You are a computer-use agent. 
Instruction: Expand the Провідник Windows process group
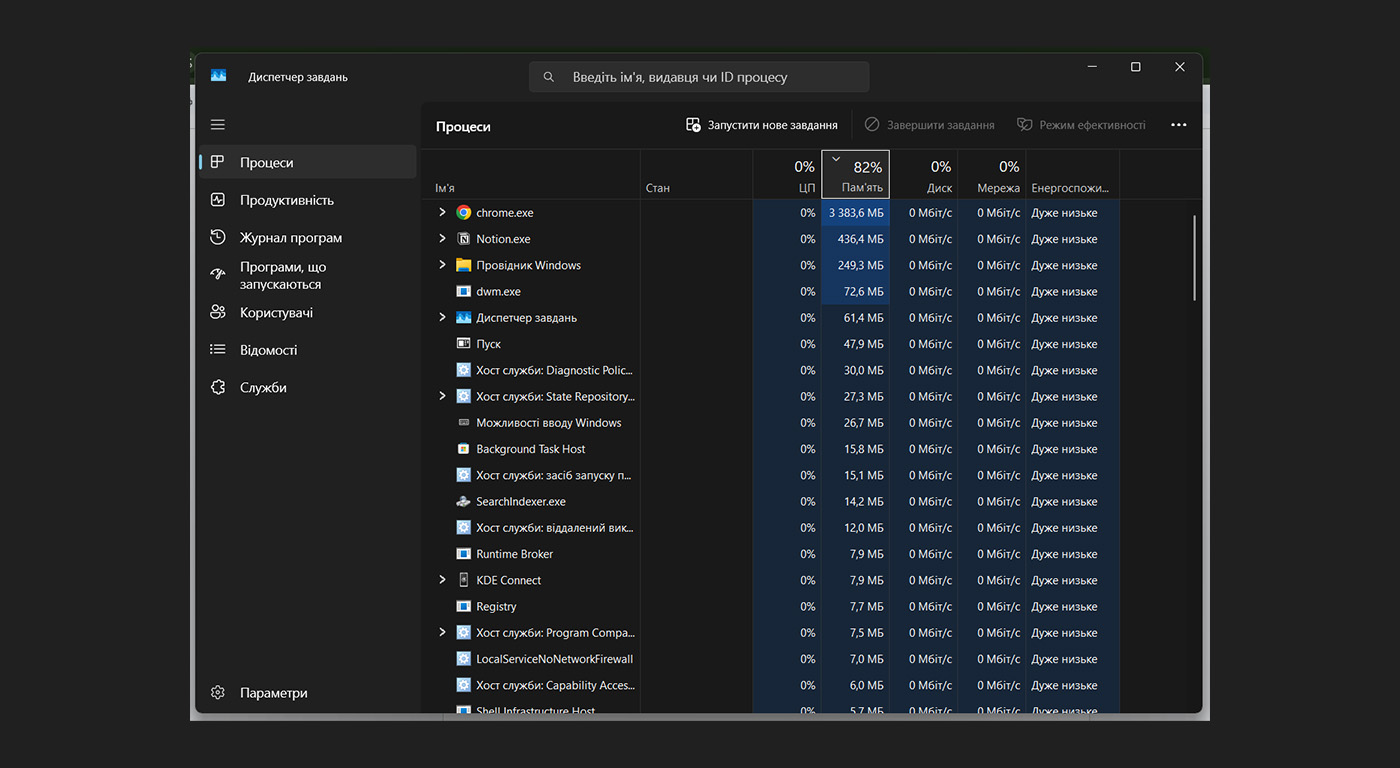(x=442, y=265)
